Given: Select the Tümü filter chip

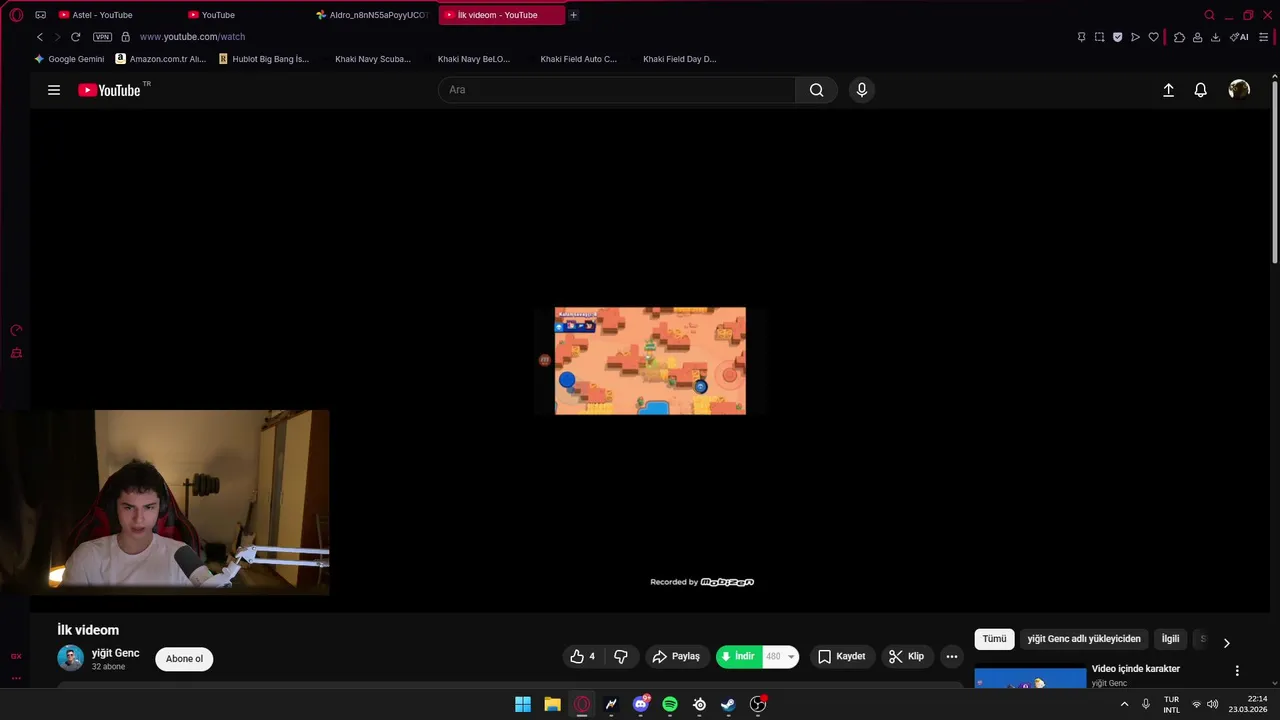Looking at the screenshot, I should tap(994, 639).
